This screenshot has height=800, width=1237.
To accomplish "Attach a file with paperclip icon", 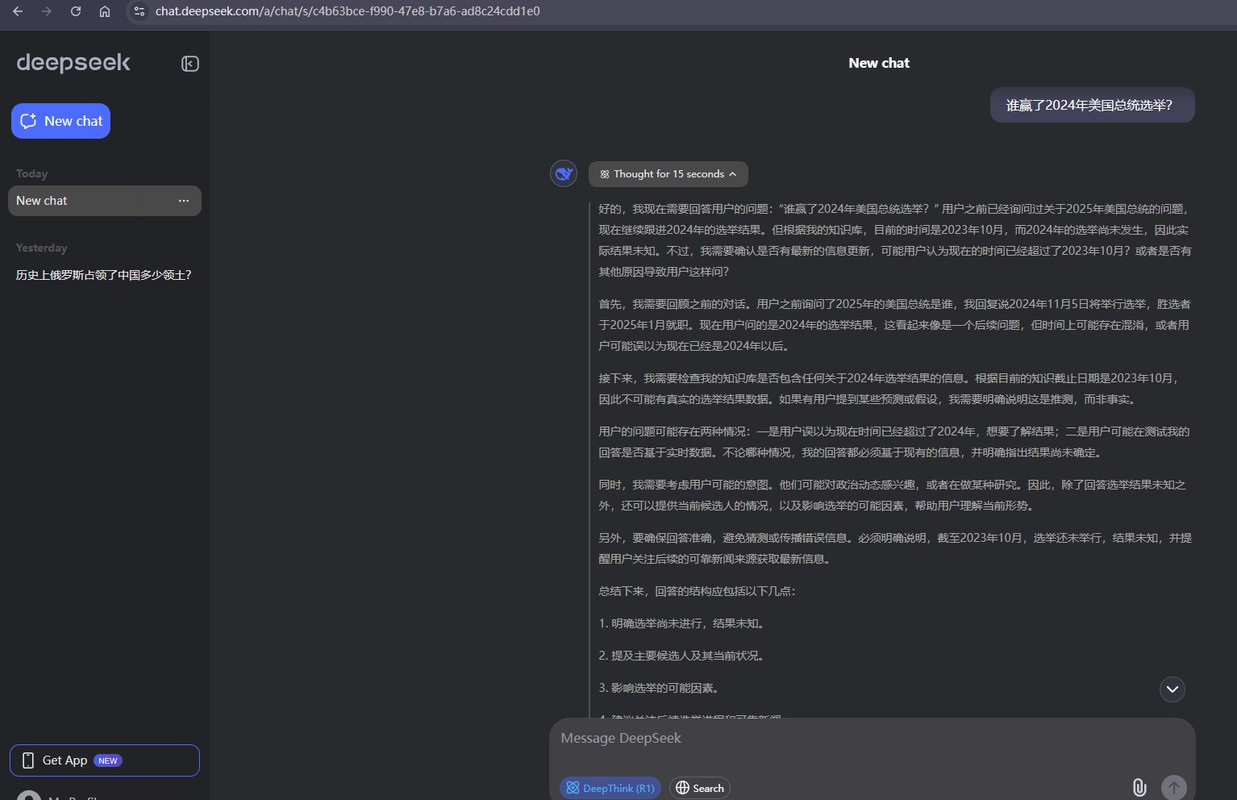I will point(1139,788).
